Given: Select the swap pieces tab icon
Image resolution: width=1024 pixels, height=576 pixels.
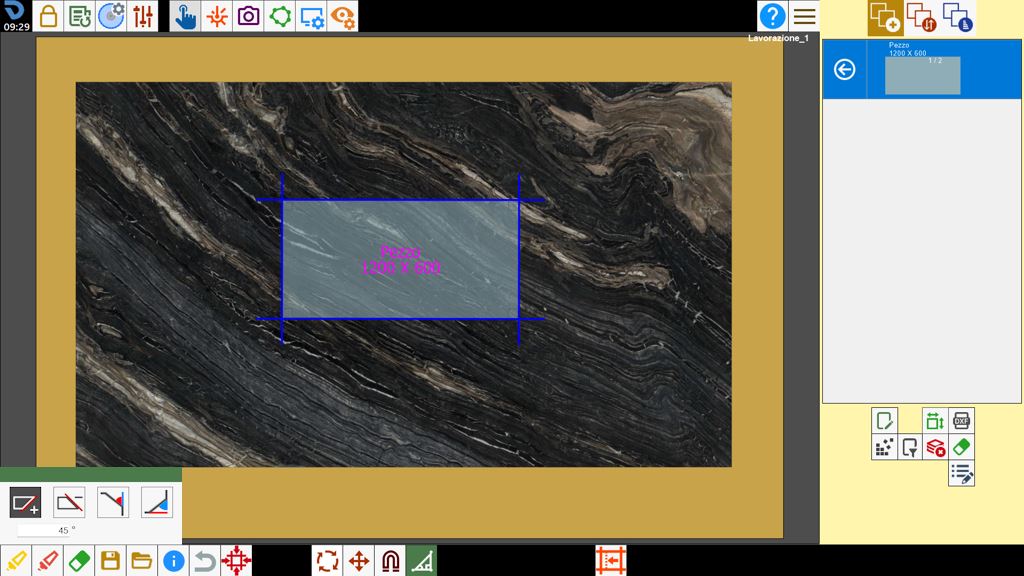Looking at the screenshot, I should [921, 18].
